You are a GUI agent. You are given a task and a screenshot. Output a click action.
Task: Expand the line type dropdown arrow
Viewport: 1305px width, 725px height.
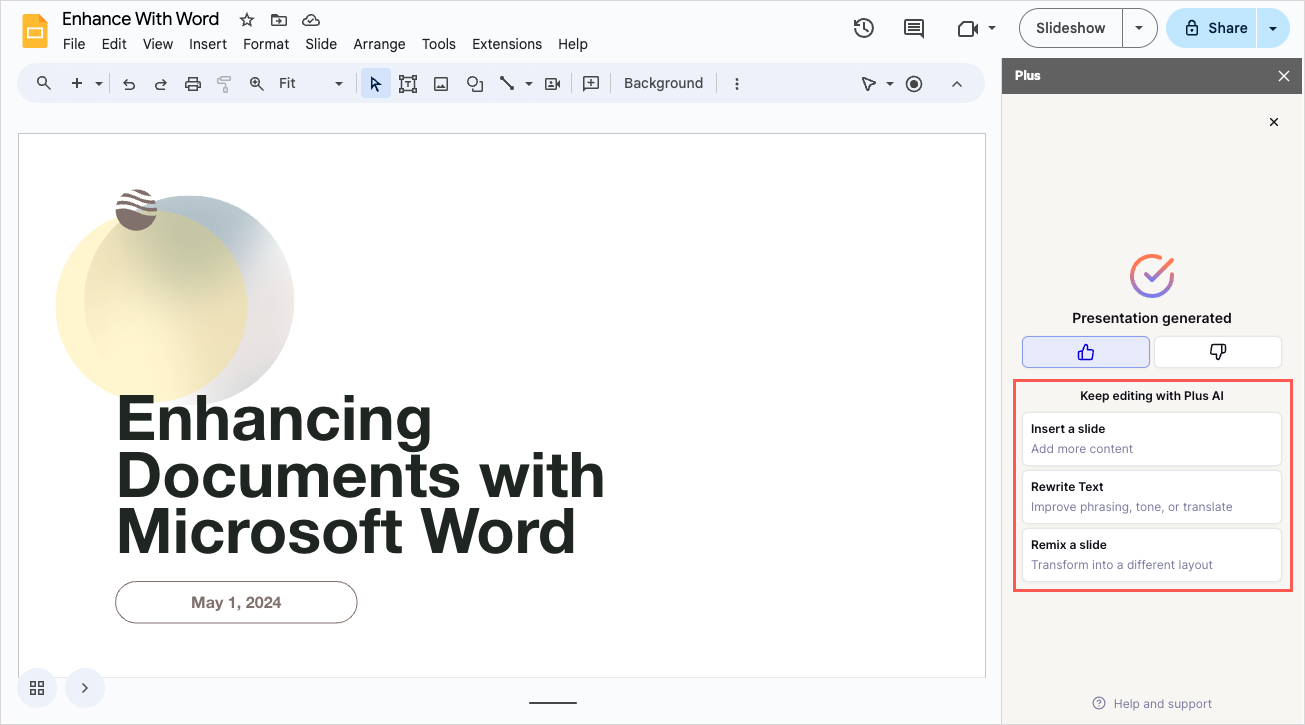529,84
